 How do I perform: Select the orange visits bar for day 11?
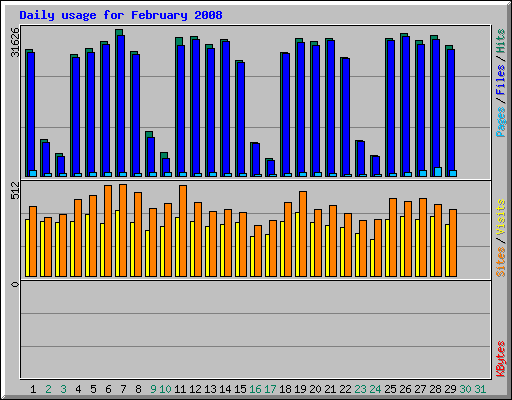[183, 231]
